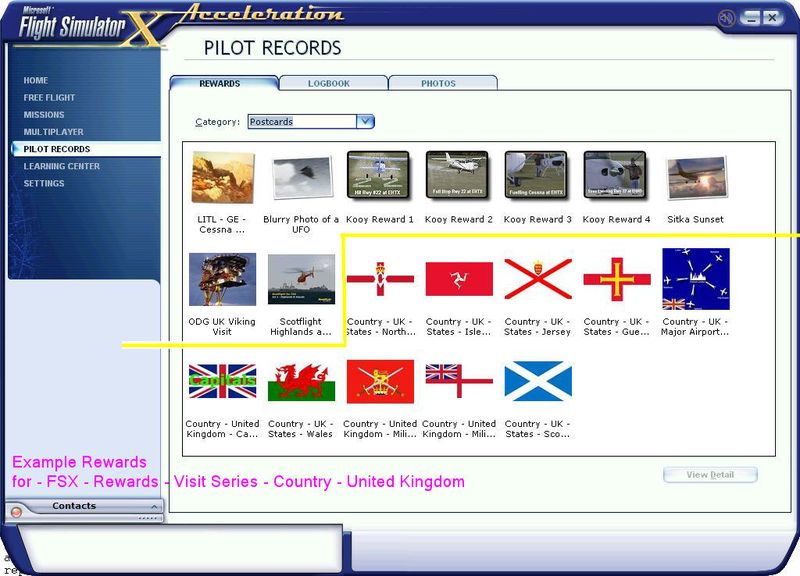Screen dimensions: 800x576
Task: Click the 'Sitka Sunset' caption text
Action: (695, 219)
